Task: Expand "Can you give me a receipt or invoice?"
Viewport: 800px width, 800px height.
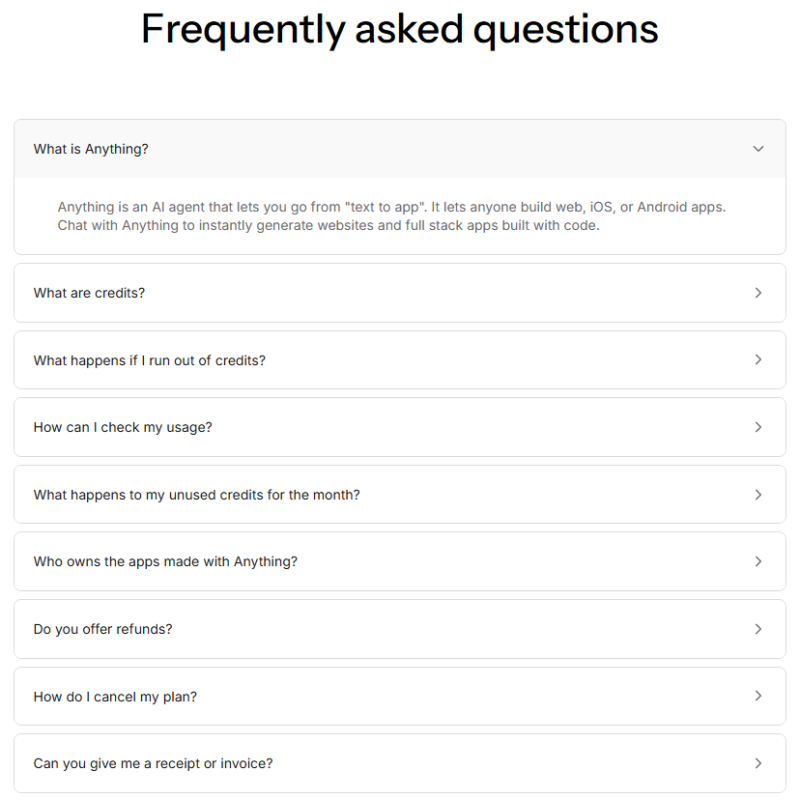Action: tap(153, 764)
